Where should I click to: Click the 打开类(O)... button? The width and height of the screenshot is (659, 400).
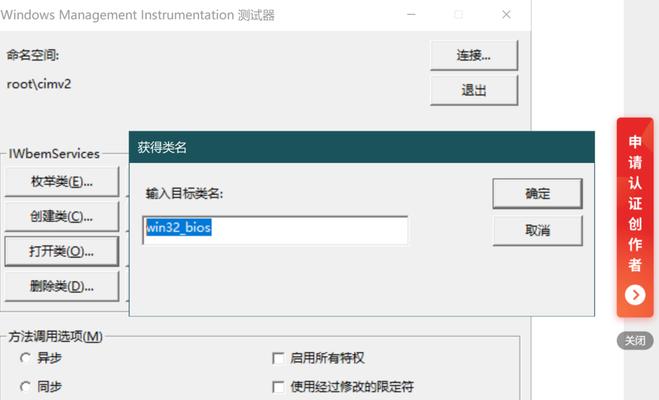click(62, 251)
